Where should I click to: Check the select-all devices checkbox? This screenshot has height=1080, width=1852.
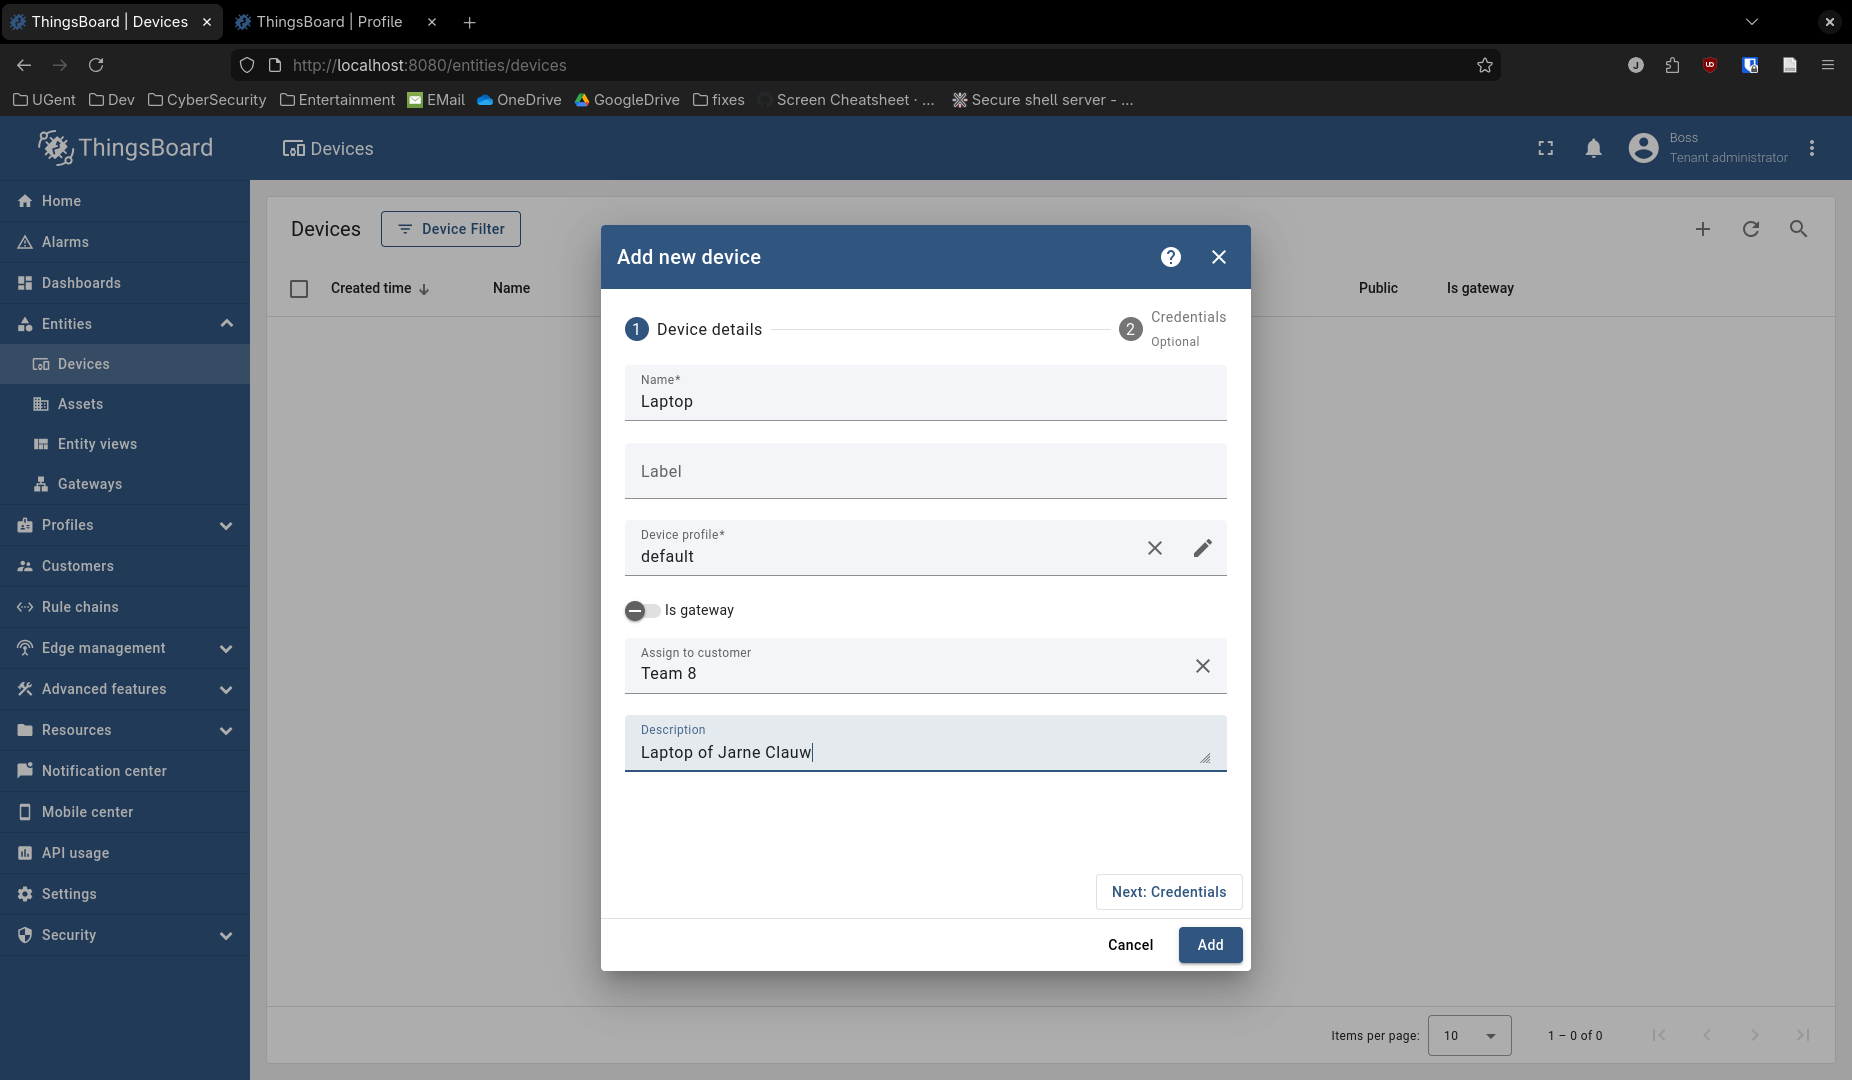(x=299, y=289)
